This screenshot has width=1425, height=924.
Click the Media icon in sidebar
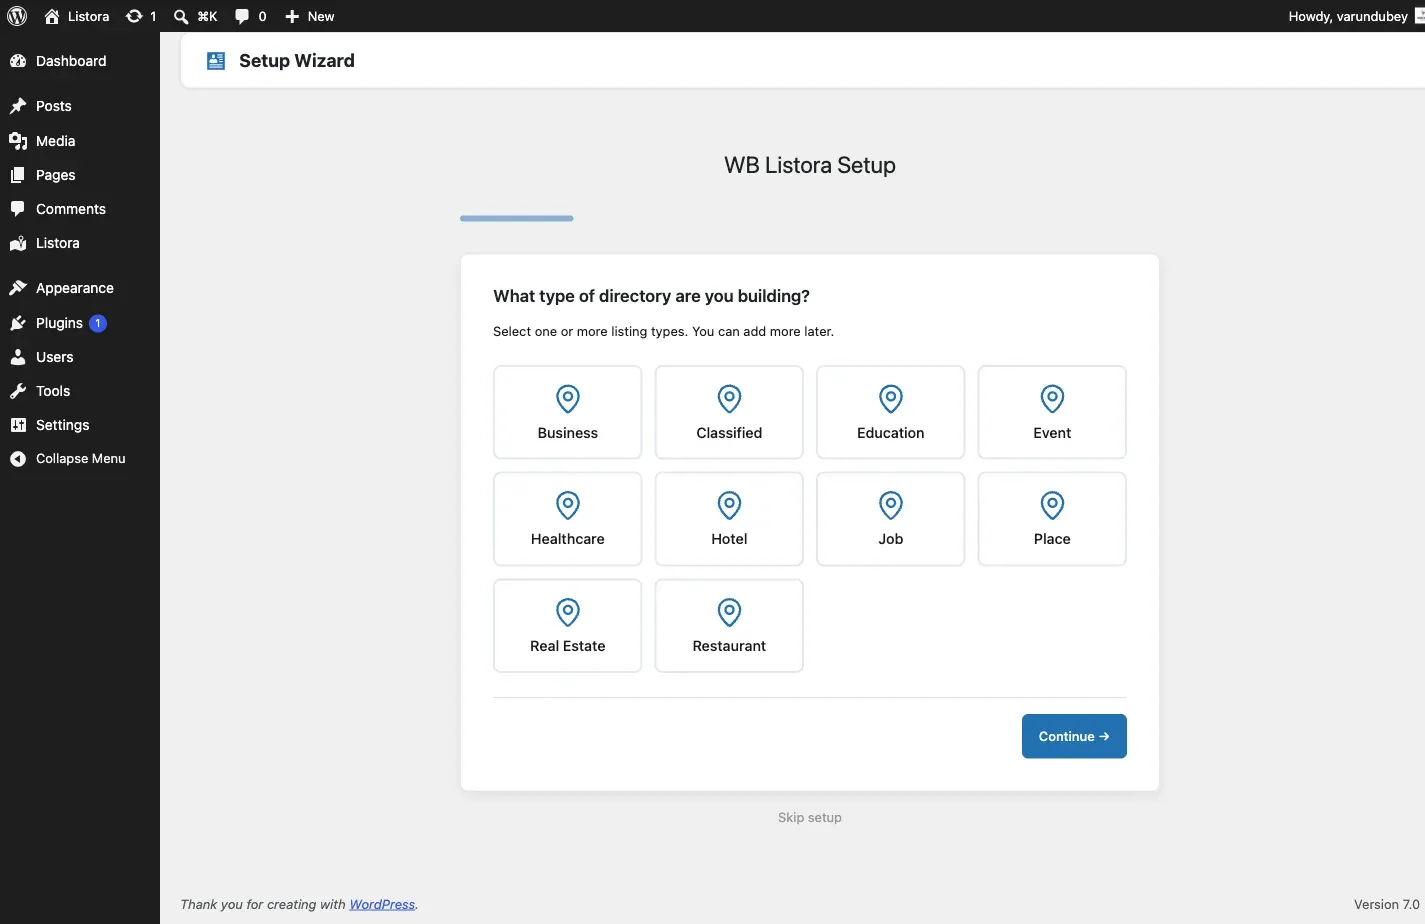coord(18,141)
